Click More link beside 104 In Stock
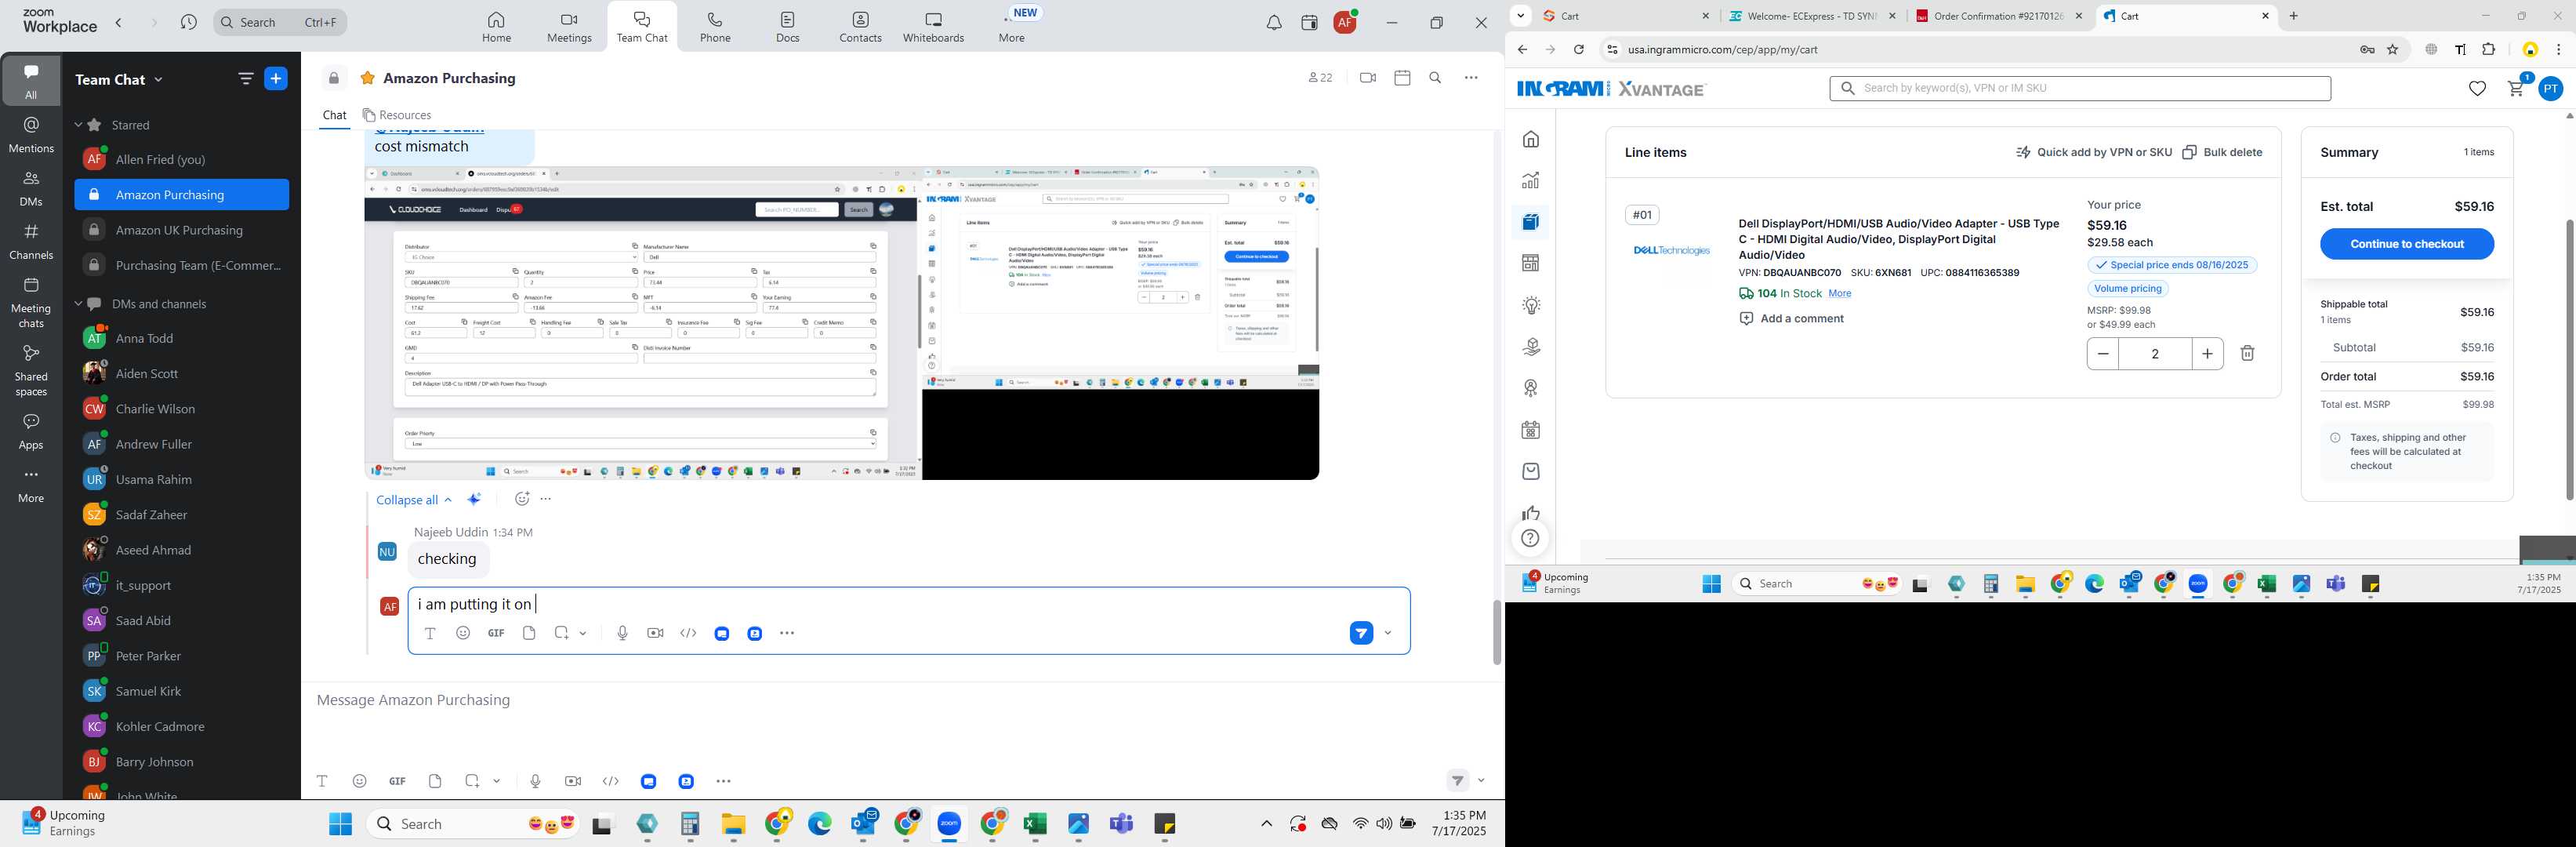Screen dimensions: 2576x847 (x=1840, y=294)
